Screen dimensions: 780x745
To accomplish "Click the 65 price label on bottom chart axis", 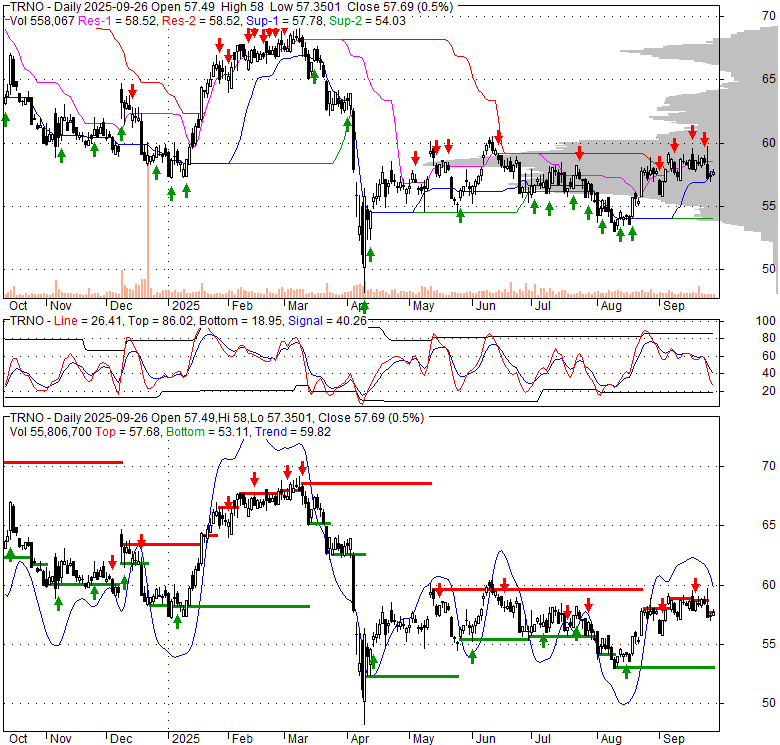I will point(769,525).
